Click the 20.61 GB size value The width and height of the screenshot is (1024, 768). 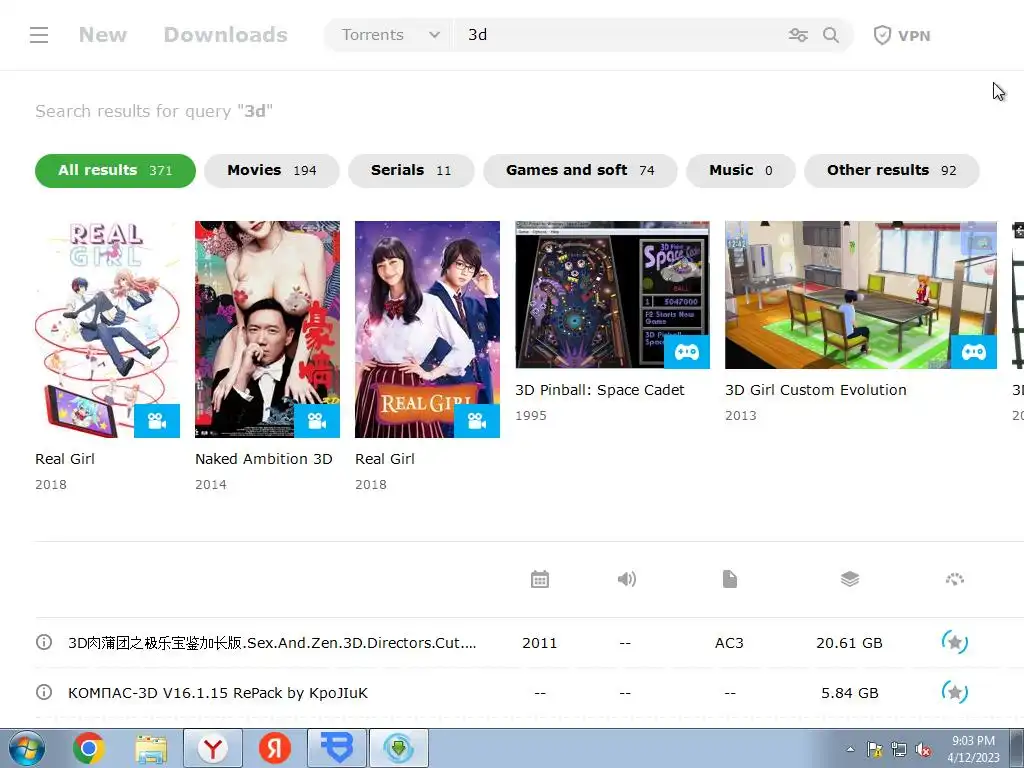(x=849, y=643)
